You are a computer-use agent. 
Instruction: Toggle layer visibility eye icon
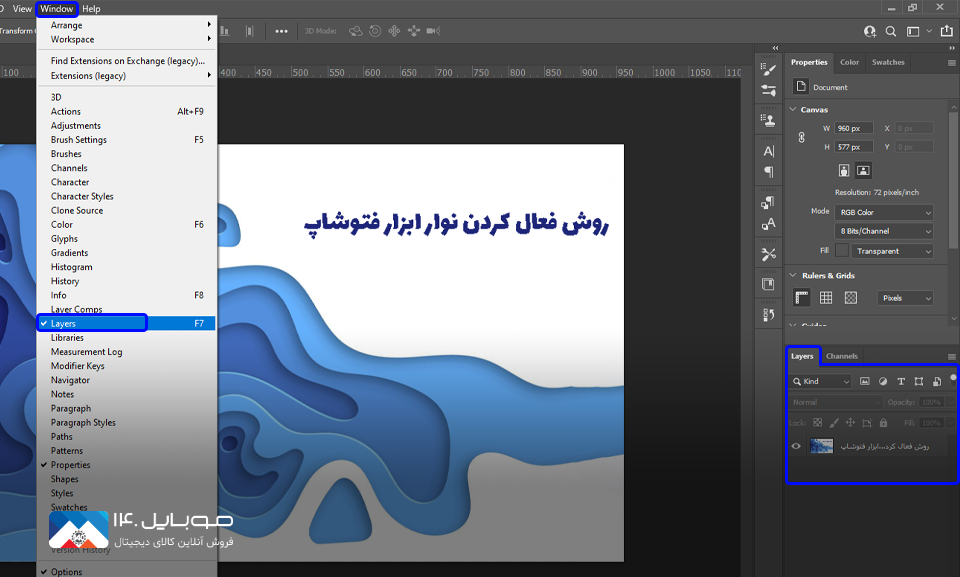coord(796,446)
